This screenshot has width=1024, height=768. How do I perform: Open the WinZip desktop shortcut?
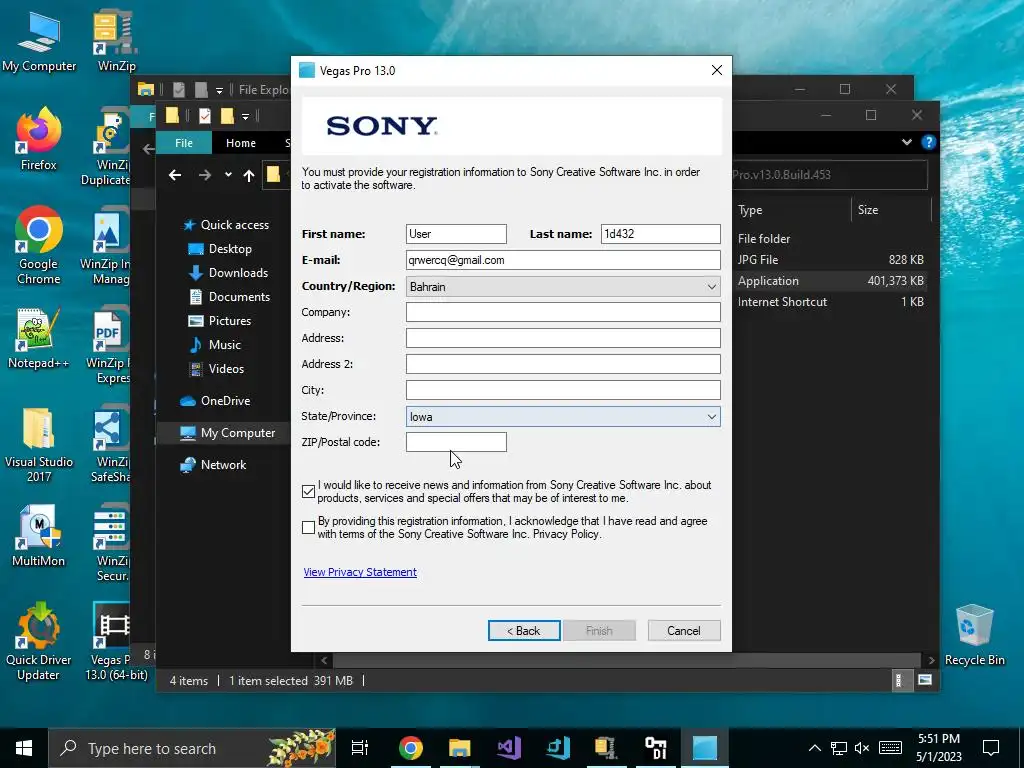click(x=116, y=40)
